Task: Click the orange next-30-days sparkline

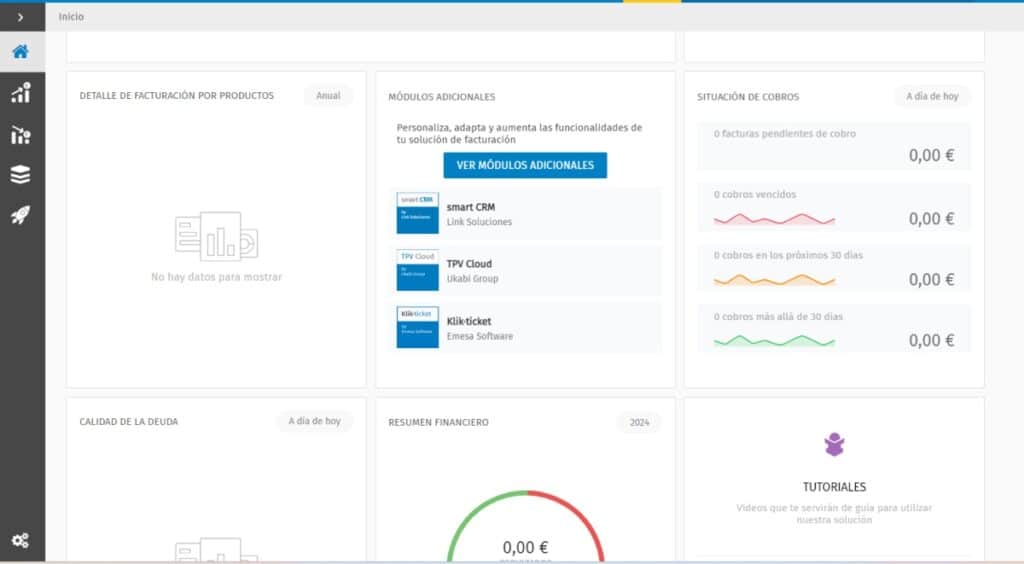Action: tap(775, 280)
